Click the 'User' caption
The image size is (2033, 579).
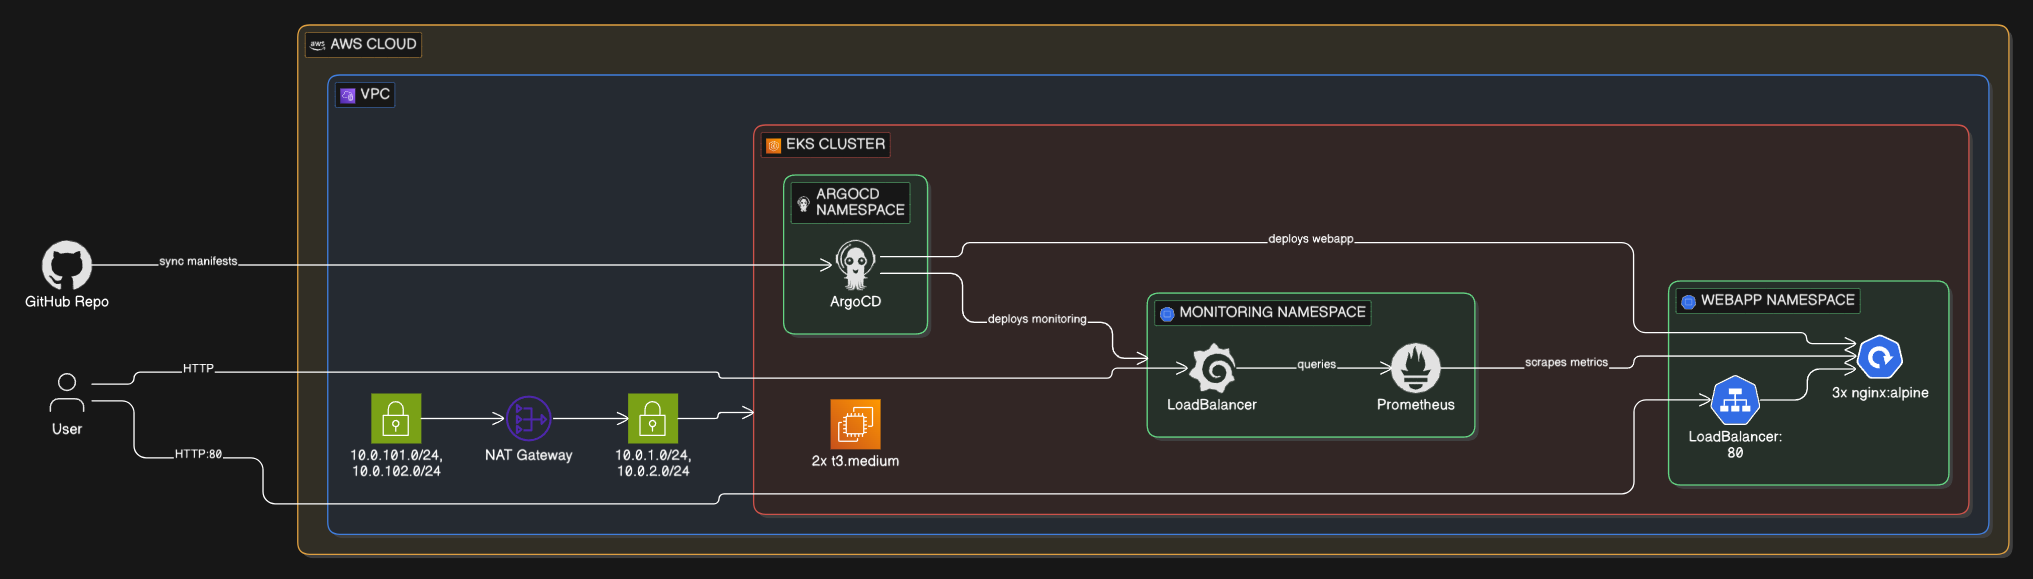[67, 429]
